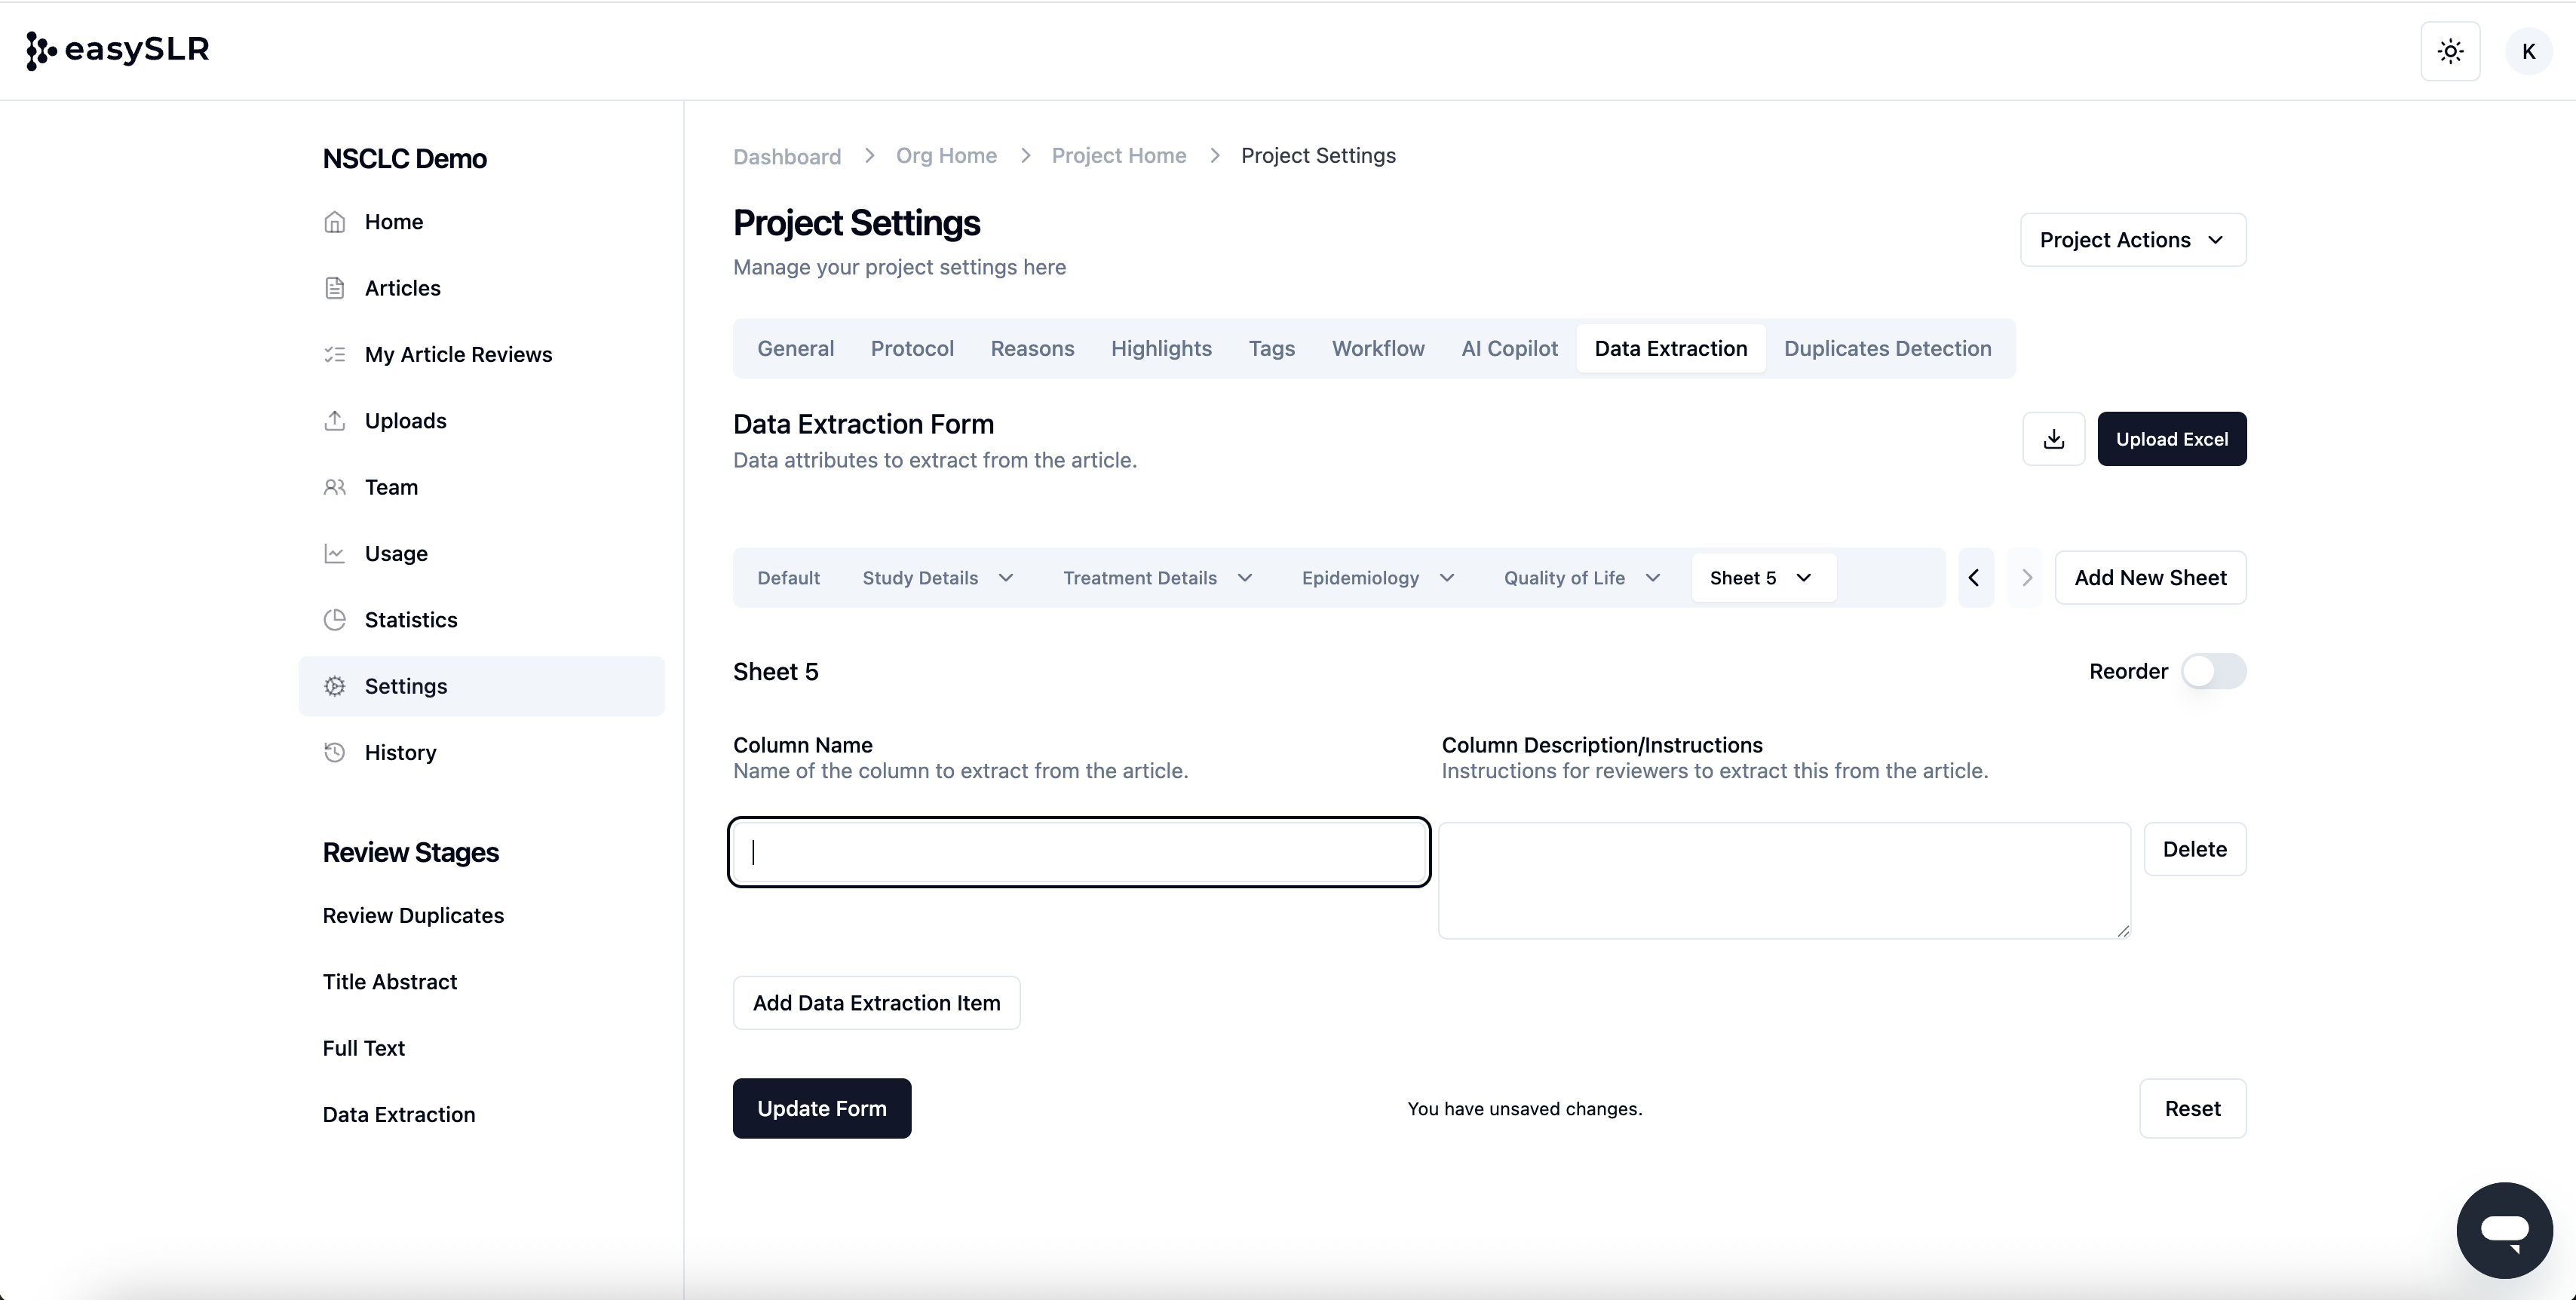Viewport: 2576px width, 1300px height.
Task: Switch to the General tab
Action: click(x=795, y=348)
